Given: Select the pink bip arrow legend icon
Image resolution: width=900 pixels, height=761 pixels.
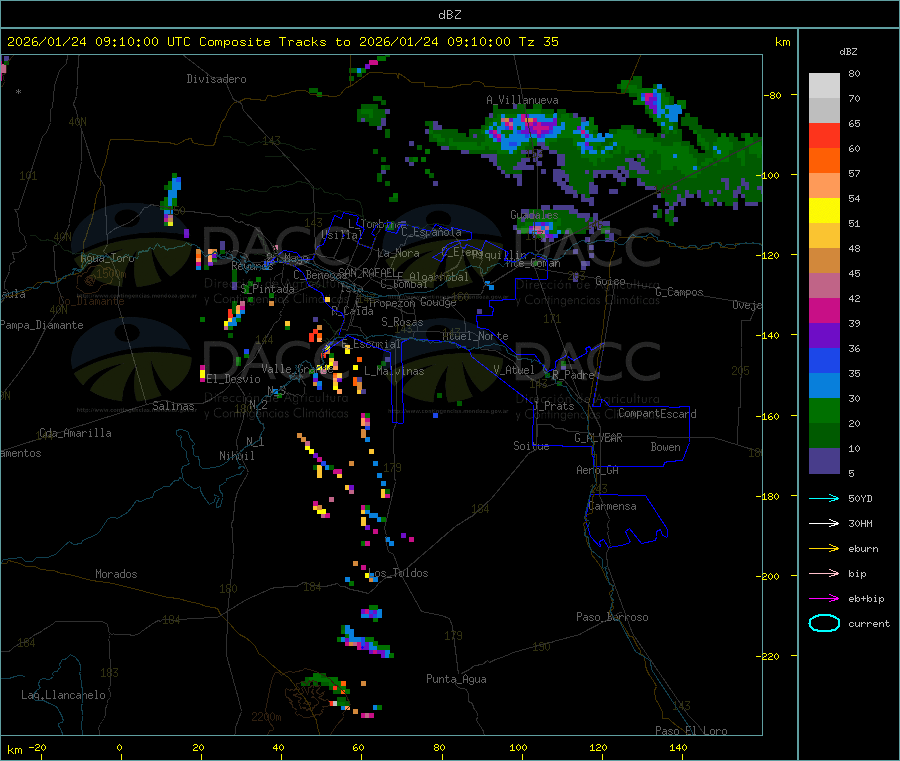Looking at the screenshot, I should (x=824, y=573).
